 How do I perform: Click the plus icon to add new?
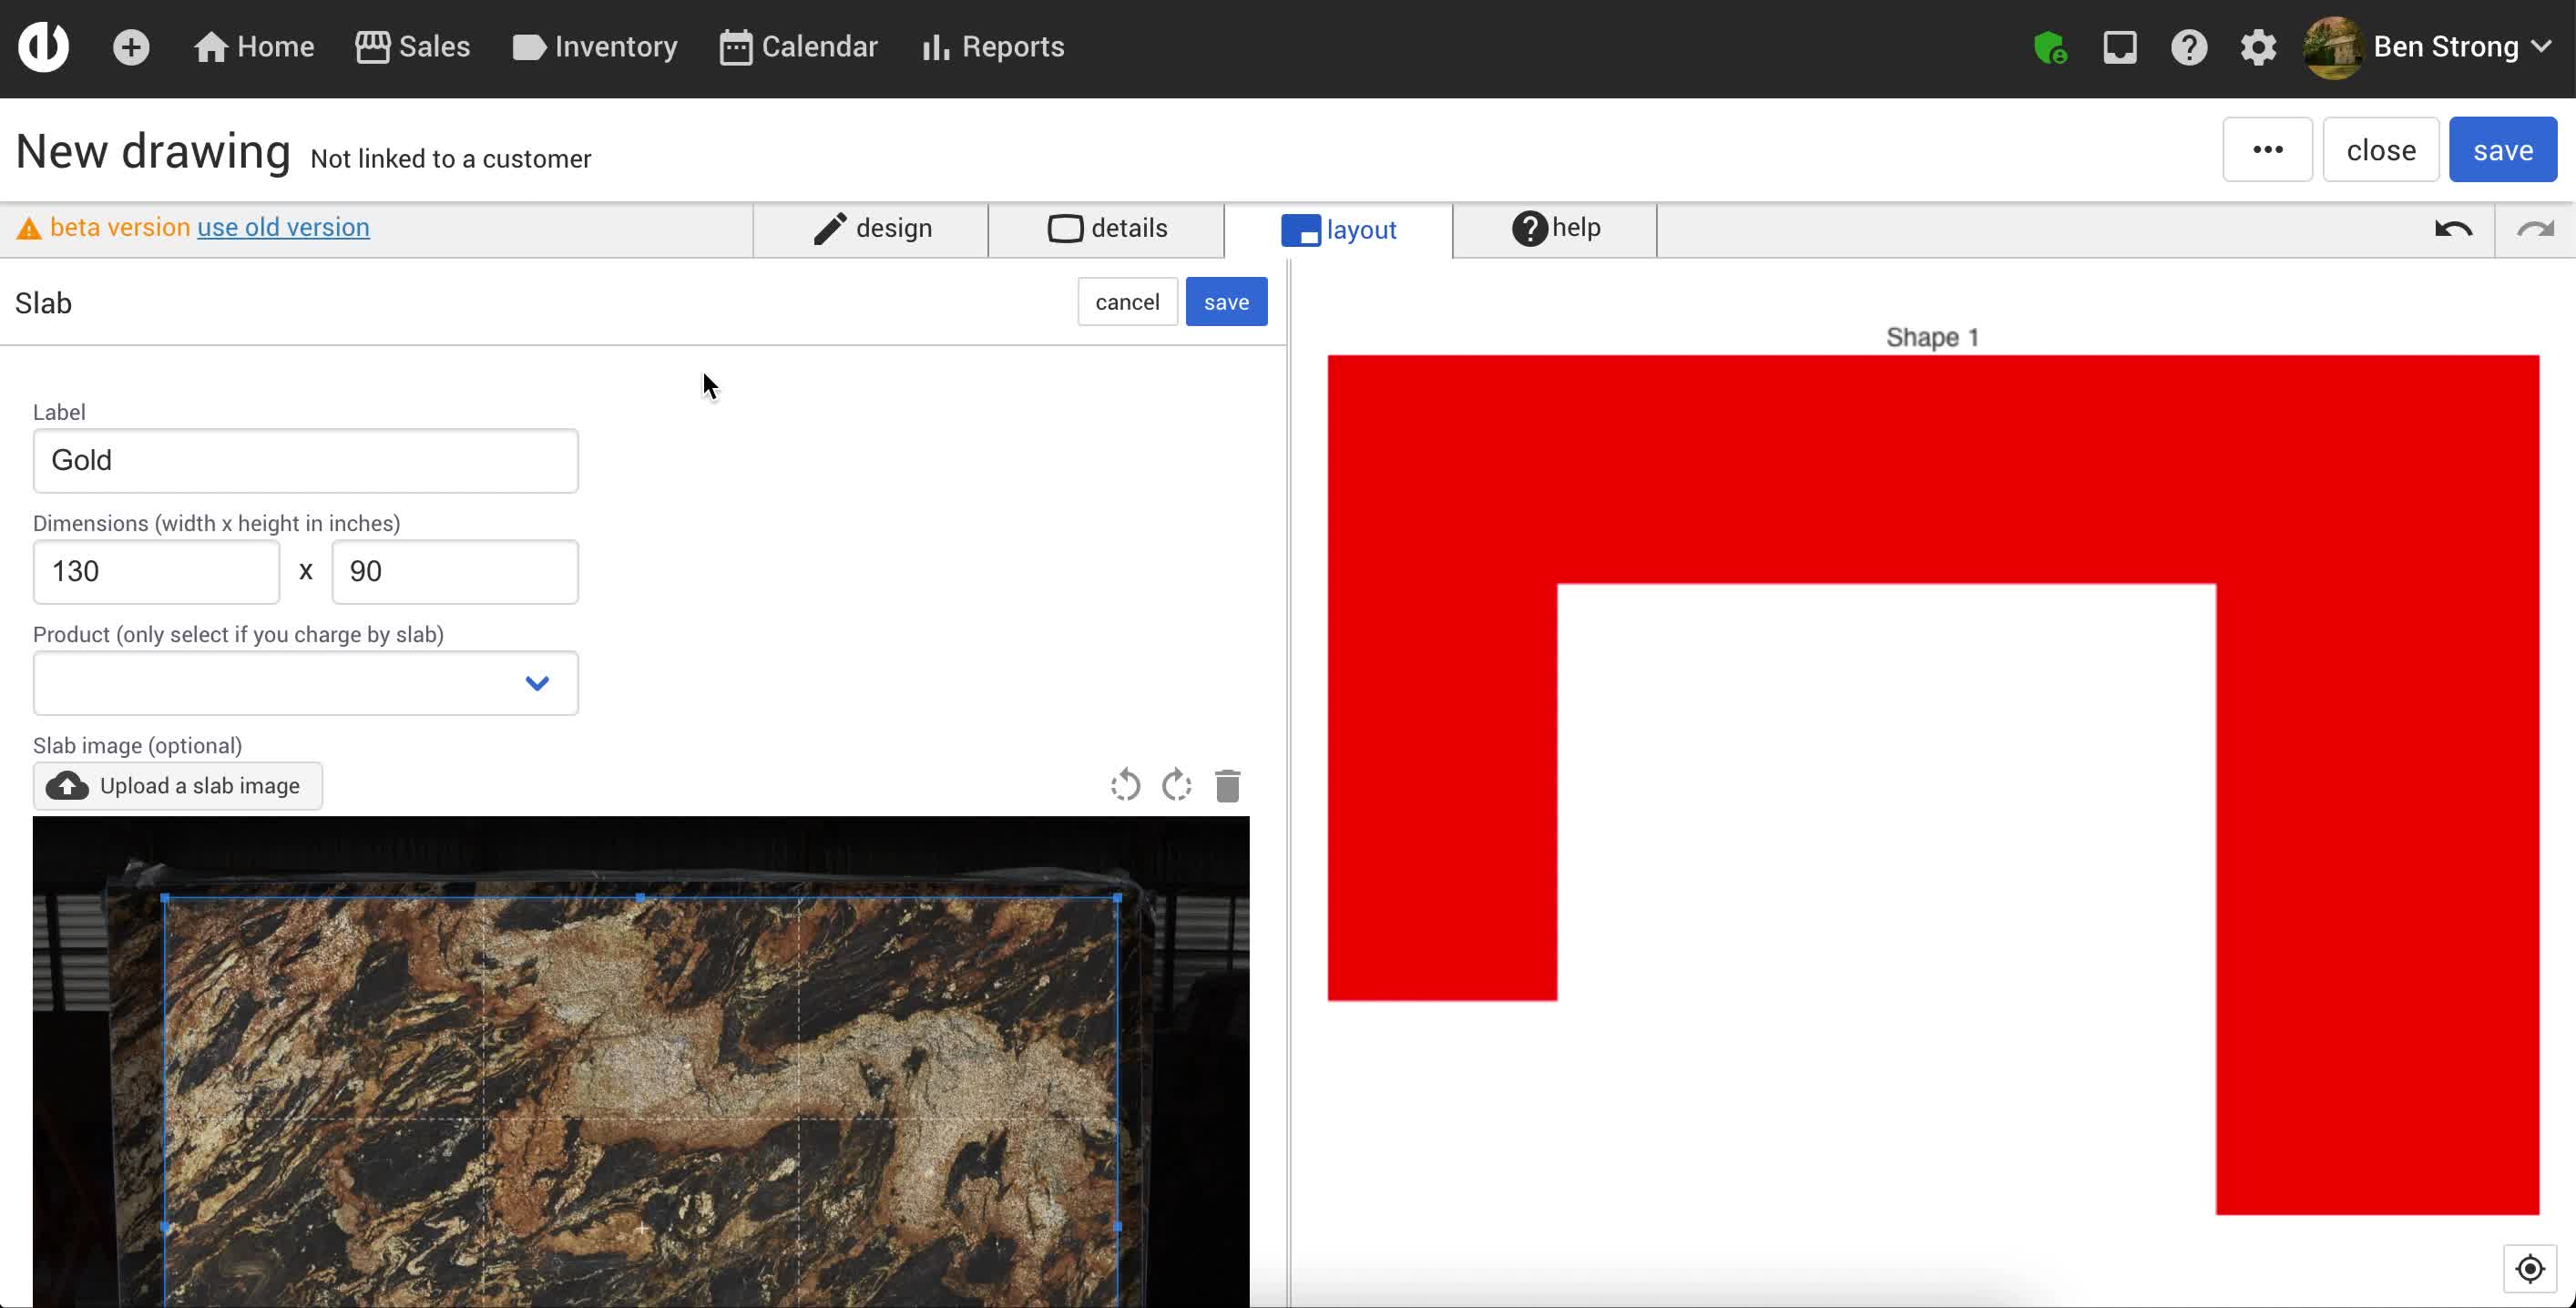[130, 47]
